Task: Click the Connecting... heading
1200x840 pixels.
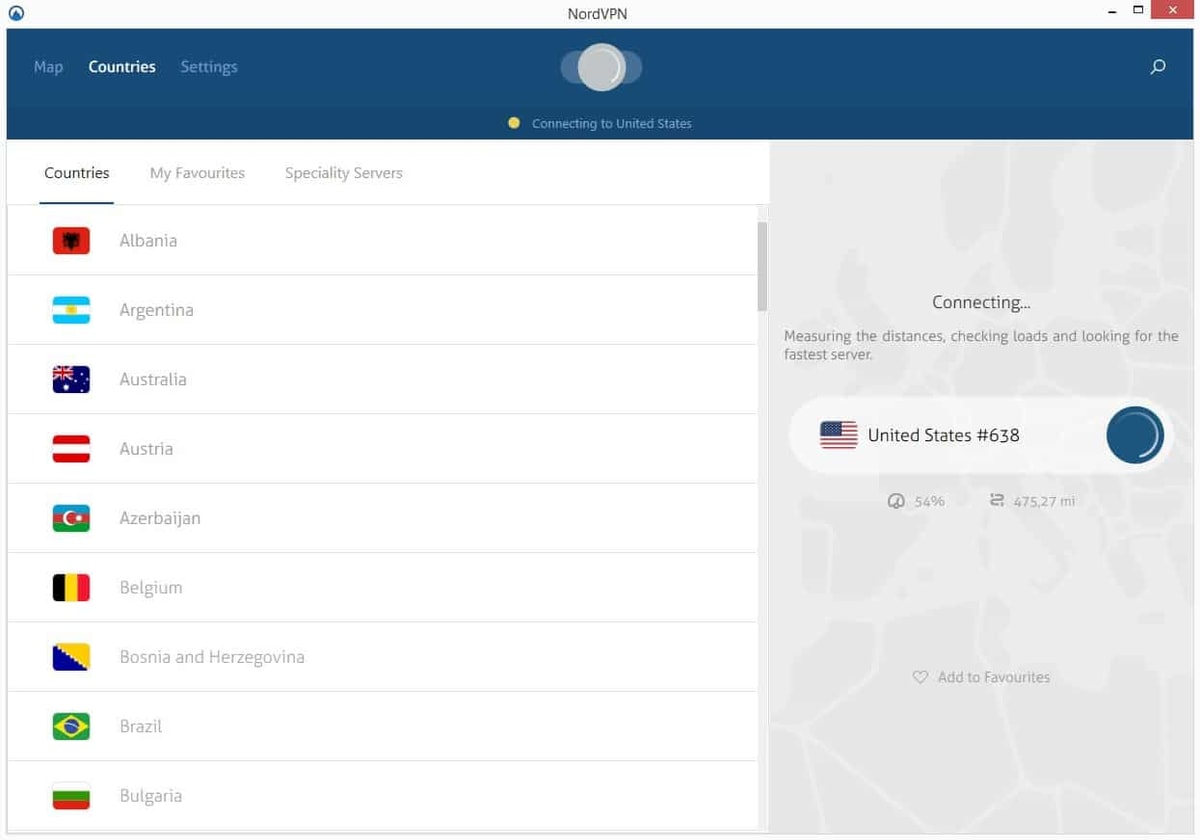Action: (981, 302)
